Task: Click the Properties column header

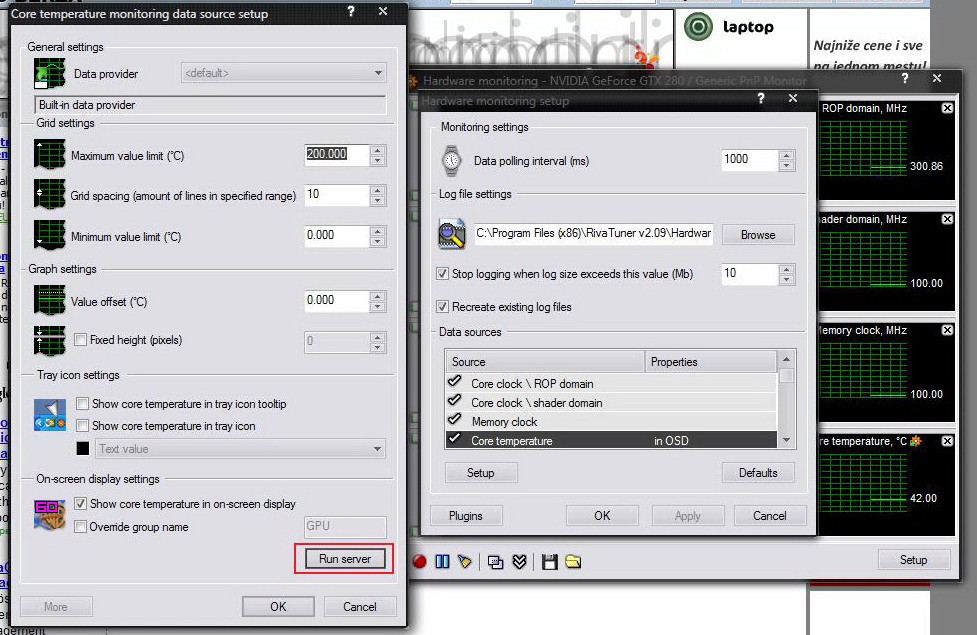Action: coord(710,361)
